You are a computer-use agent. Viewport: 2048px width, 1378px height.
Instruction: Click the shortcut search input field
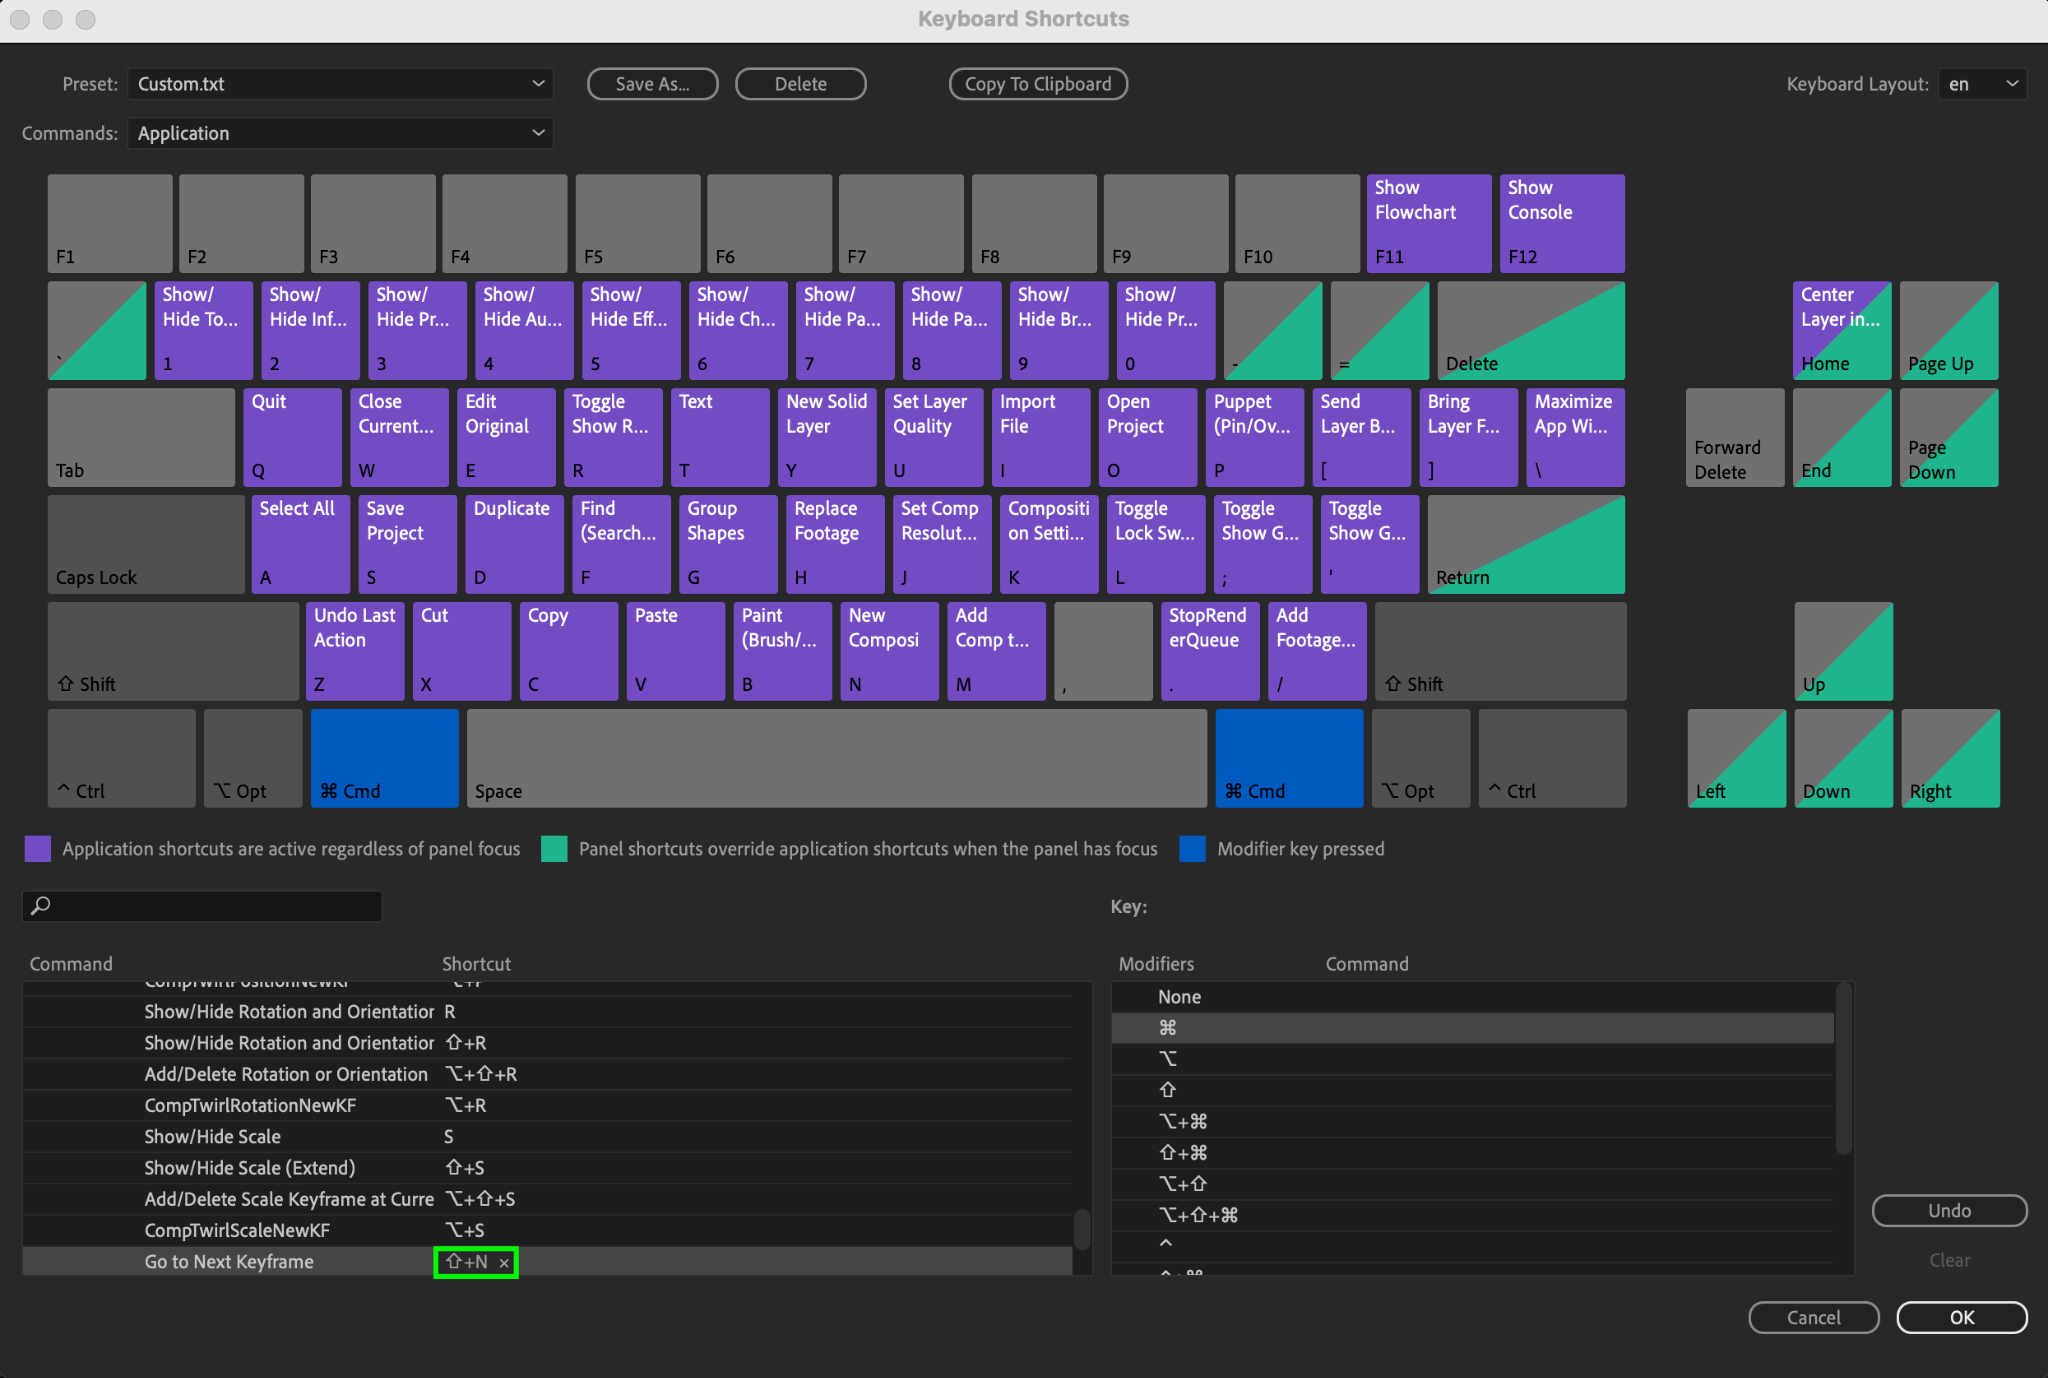click(210, 906)
